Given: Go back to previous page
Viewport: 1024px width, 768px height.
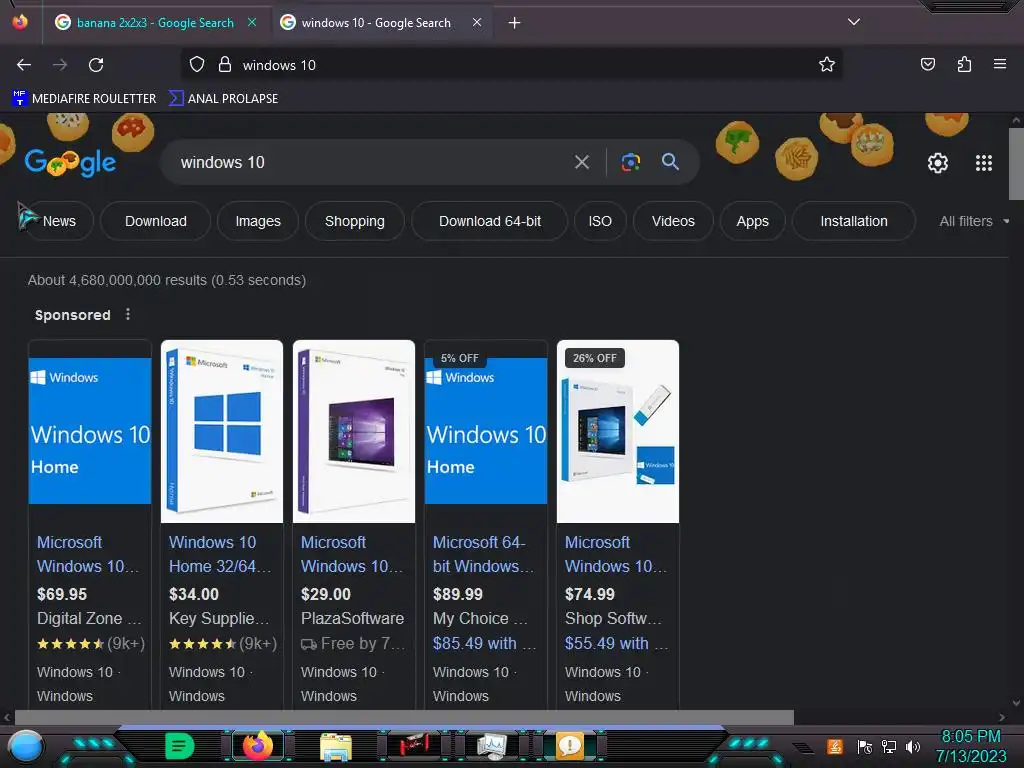Looking at the screenshot, I should click(24, 65).
